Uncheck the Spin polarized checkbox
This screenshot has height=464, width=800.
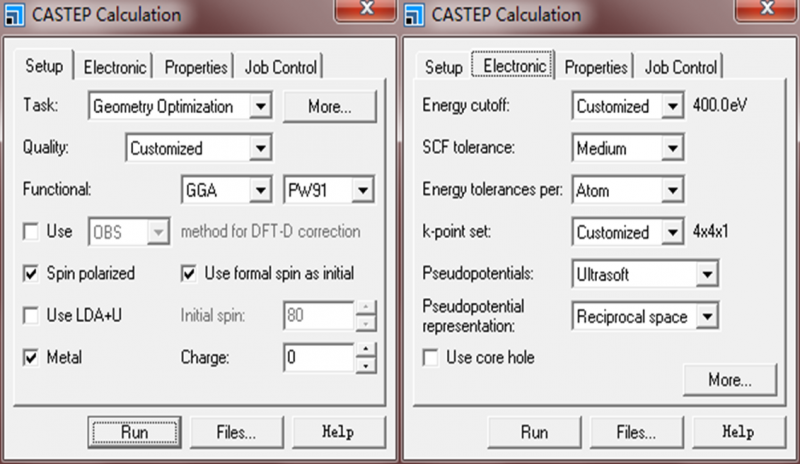pos(31,274)
